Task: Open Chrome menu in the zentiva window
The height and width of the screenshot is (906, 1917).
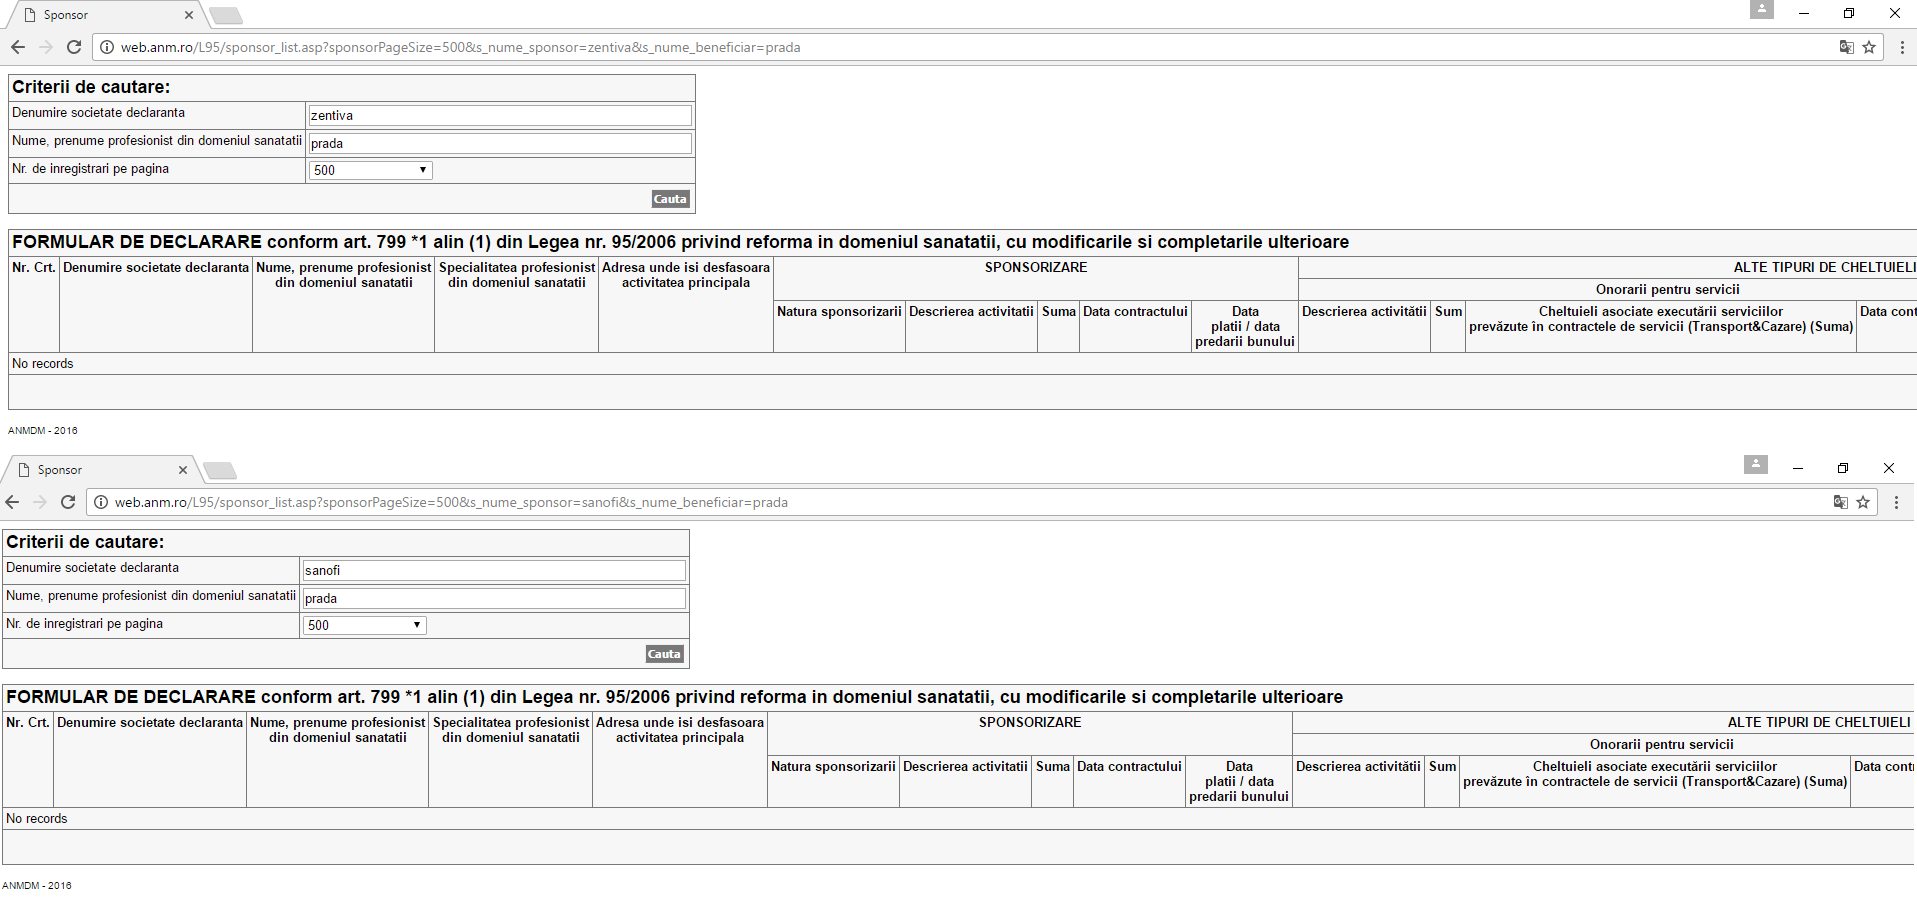Action: pos(1901,47)
